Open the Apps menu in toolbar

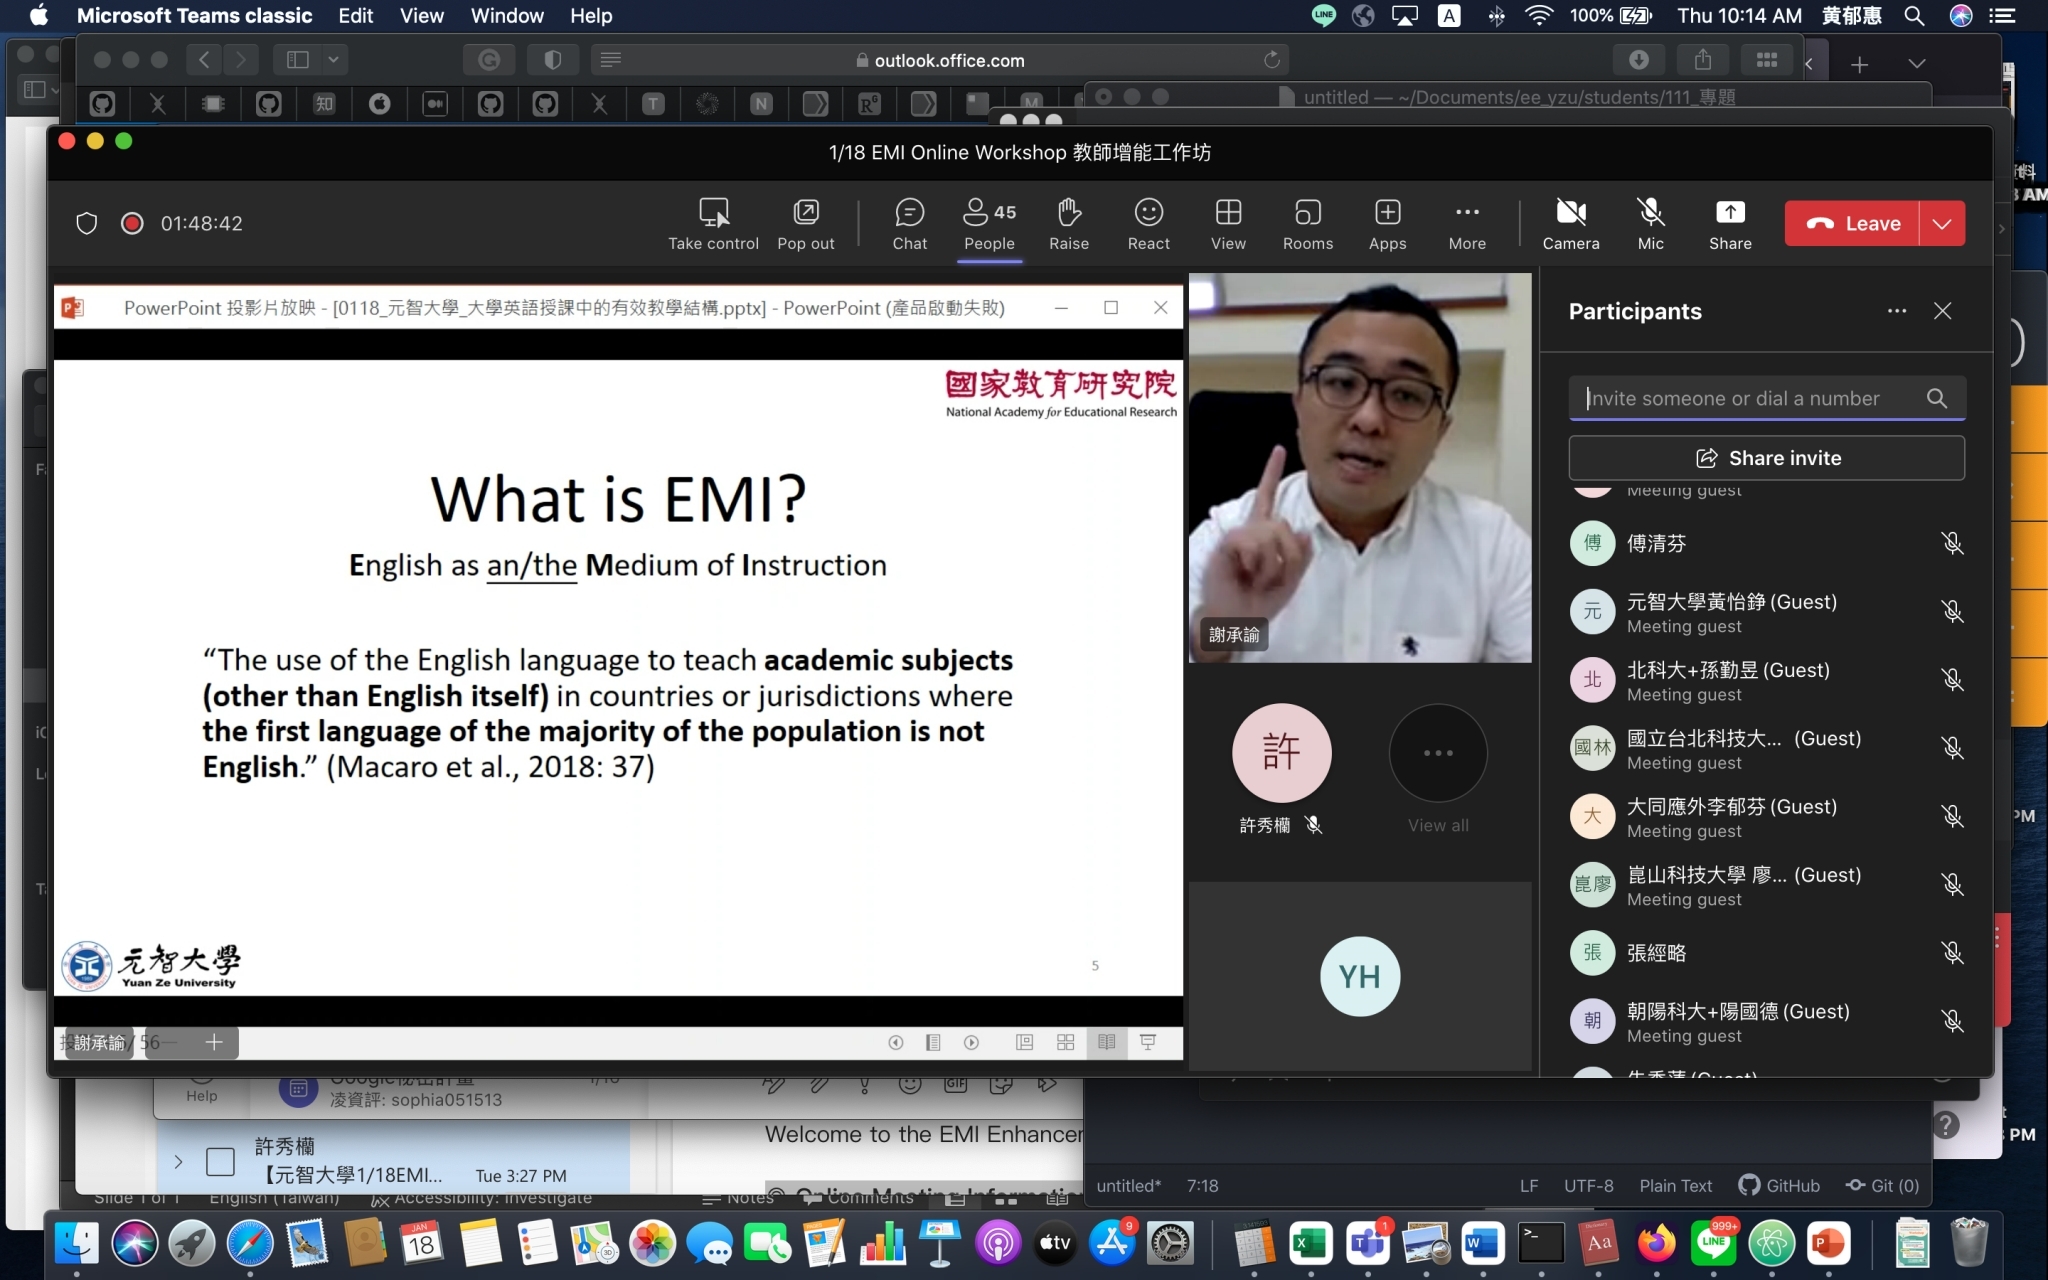[x=1387, y=224]
